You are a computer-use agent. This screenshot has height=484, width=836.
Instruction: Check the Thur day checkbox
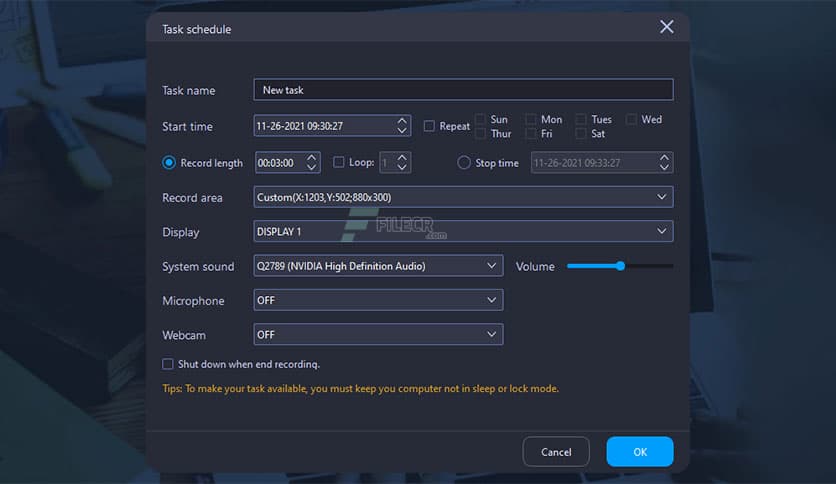[x=480, y=133]
